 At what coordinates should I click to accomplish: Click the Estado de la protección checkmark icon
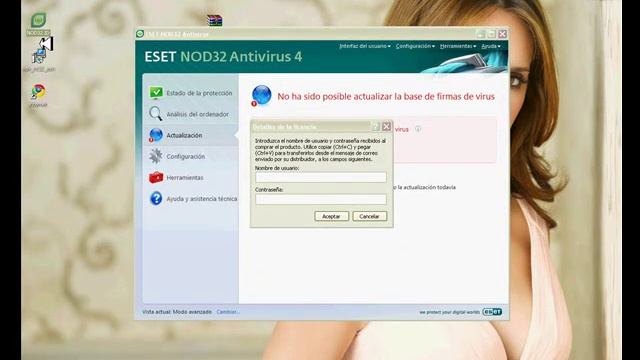(x=156, y=93)
